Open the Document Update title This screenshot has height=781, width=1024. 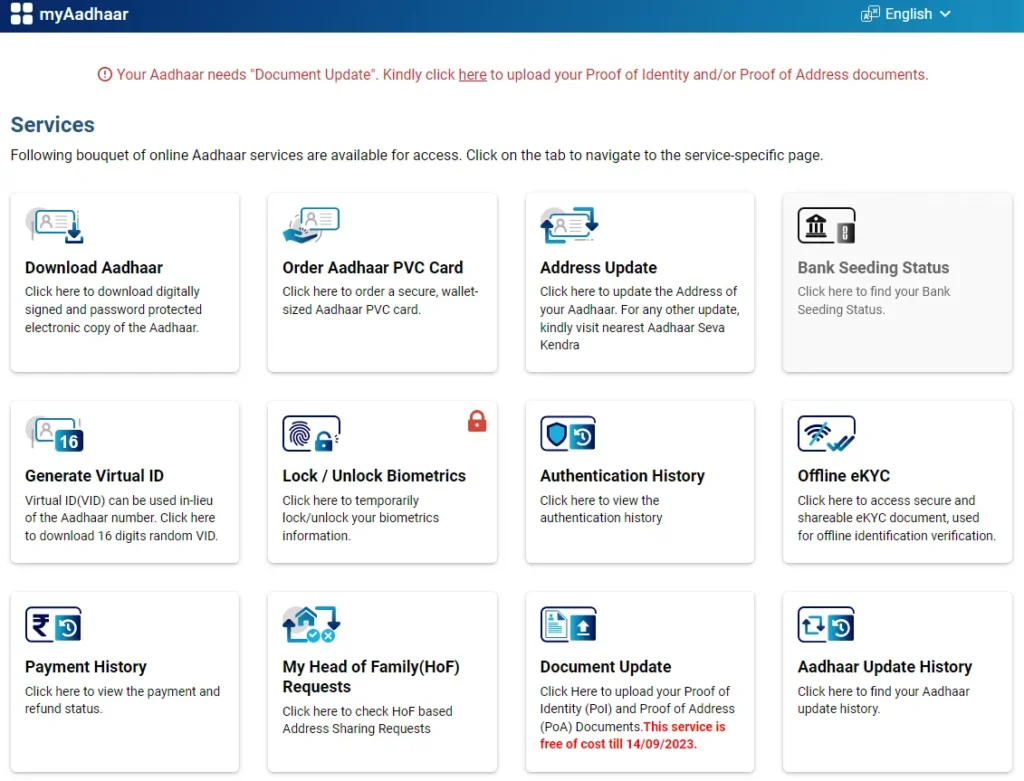[605, 667]
